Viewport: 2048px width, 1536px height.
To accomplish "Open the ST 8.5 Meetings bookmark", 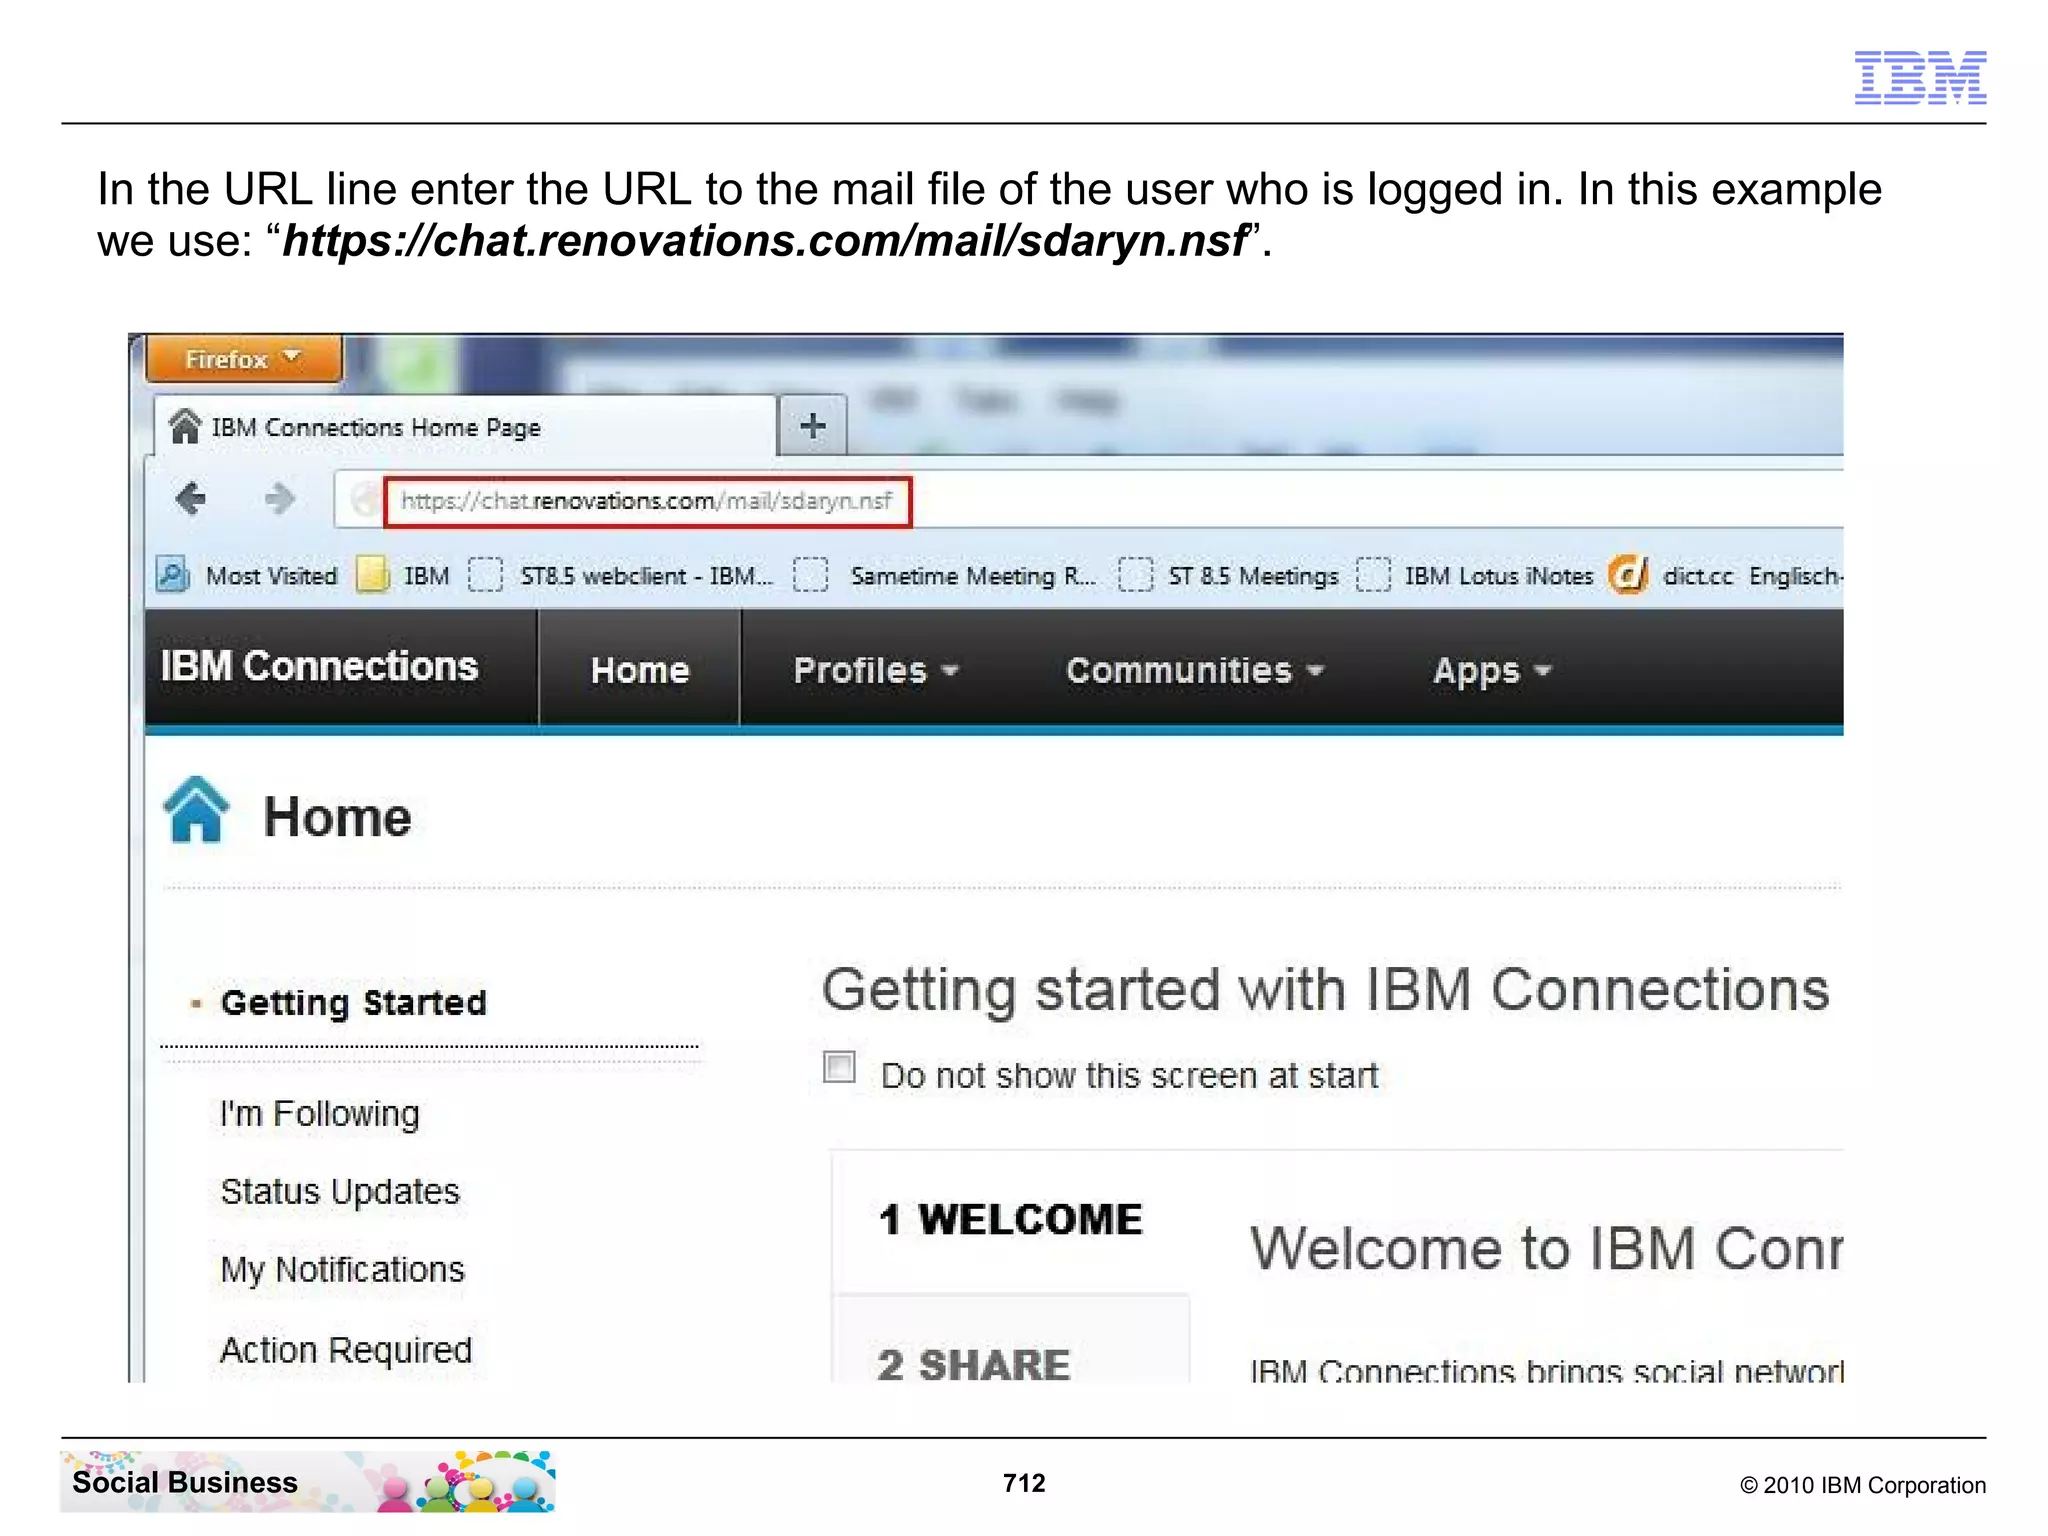I will click(x=1253, y=576).
